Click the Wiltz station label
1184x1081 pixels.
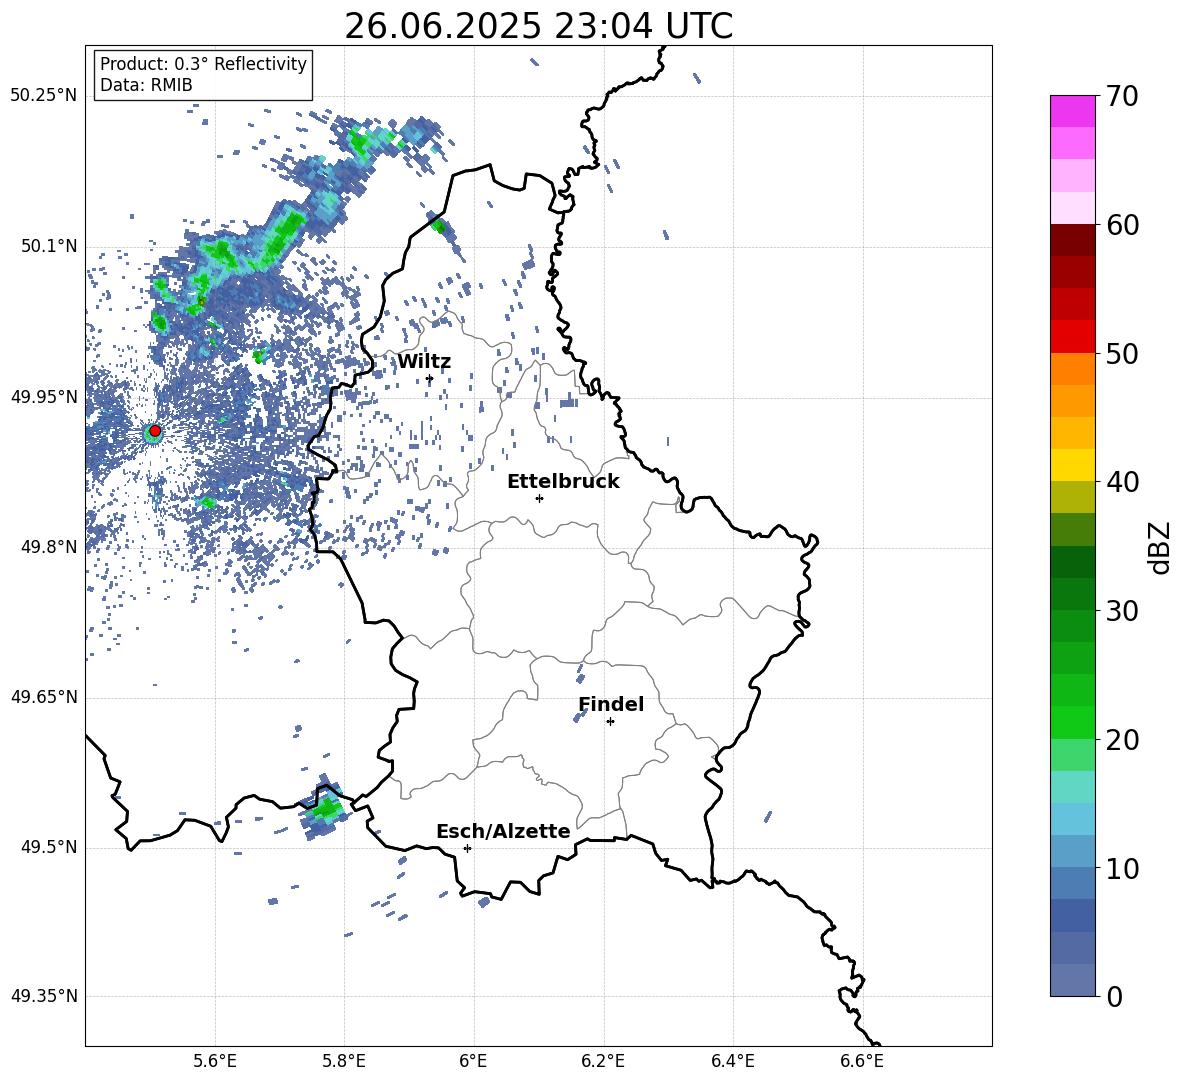(x=424, y=362)
